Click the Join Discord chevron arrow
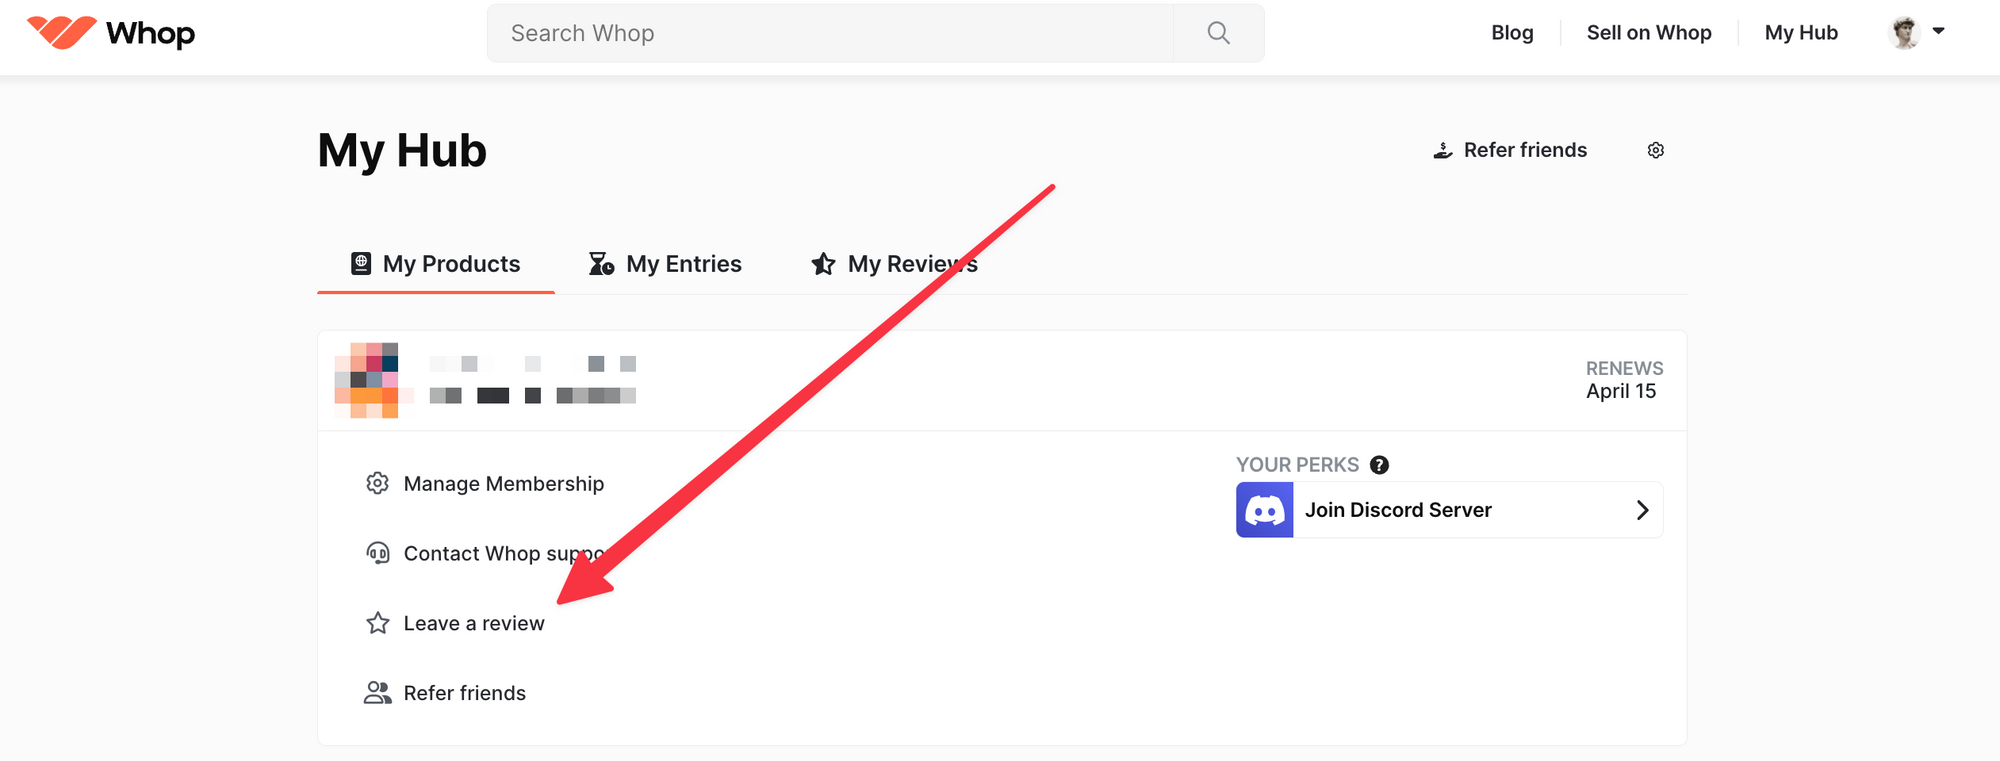The image size is (2000, 761). [x=1642, y=510]
